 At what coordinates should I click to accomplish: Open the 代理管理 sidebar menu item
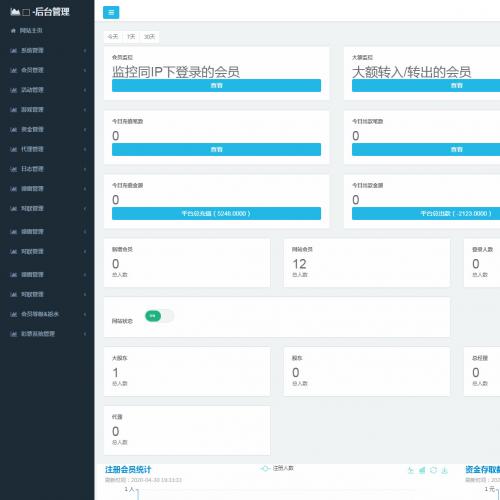tap(32, 149)
